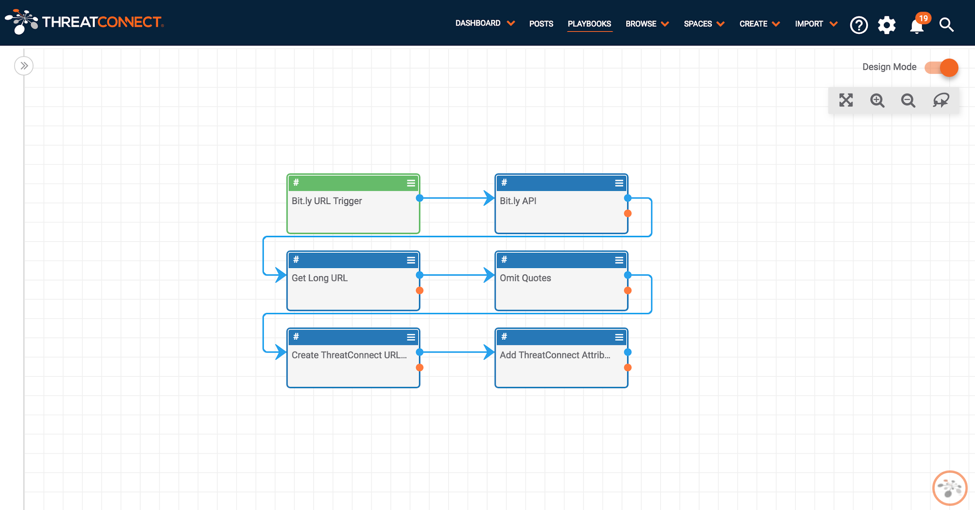This screenshot has height=510, width=975.
Task: Toggle Design Mode switch off
Action: [941, 67]
